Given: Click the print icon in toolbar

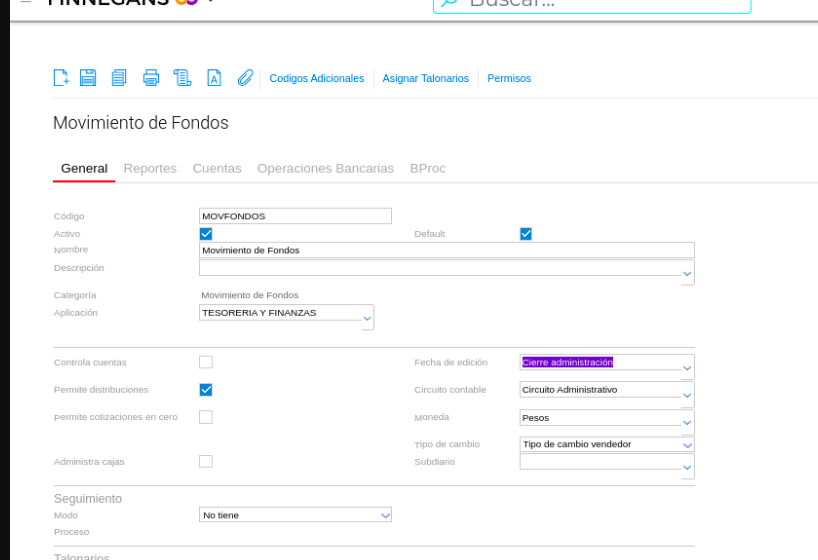Looking at the screenshot, I should [151, 78].
